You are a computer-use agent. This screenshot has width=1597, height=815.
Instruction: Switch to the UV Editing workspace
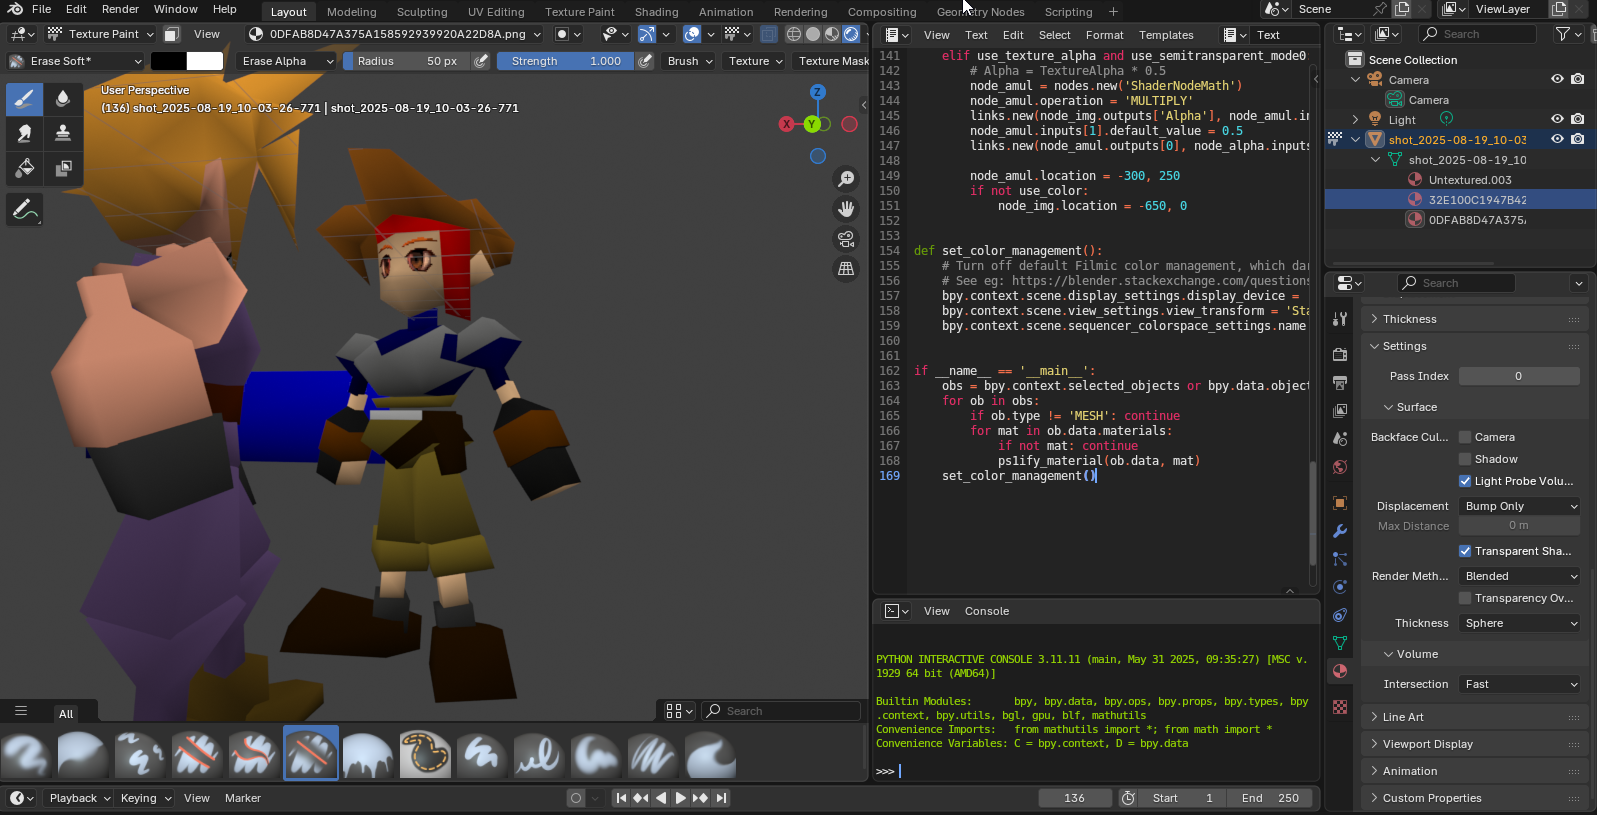click(x=496, y=12)
